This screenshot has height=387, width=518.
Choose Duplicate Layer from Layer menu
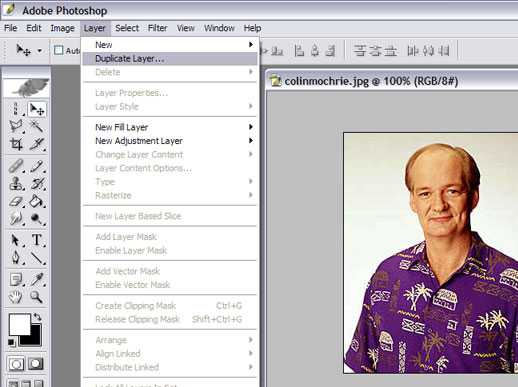(170, 59)
